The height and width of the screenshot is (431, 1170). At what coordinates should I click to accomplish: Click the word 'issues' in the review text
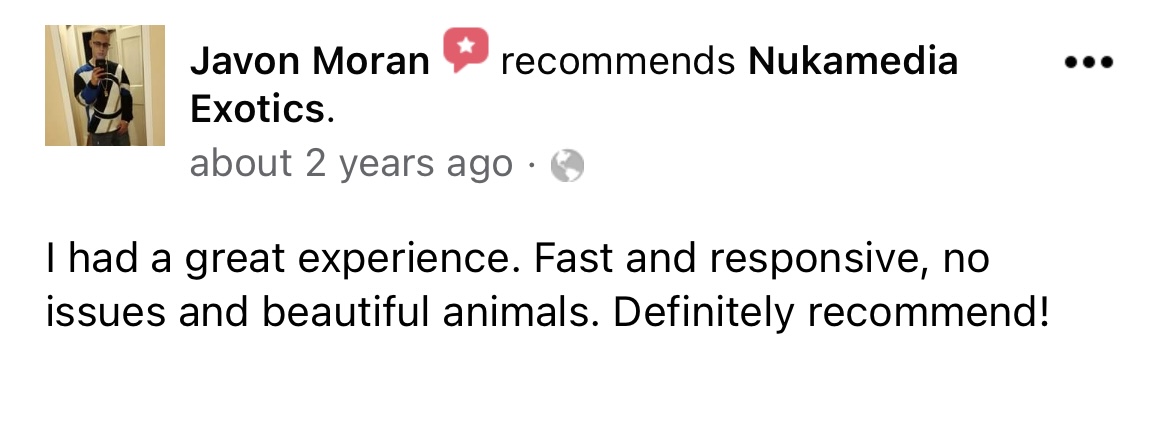point(105,314)
